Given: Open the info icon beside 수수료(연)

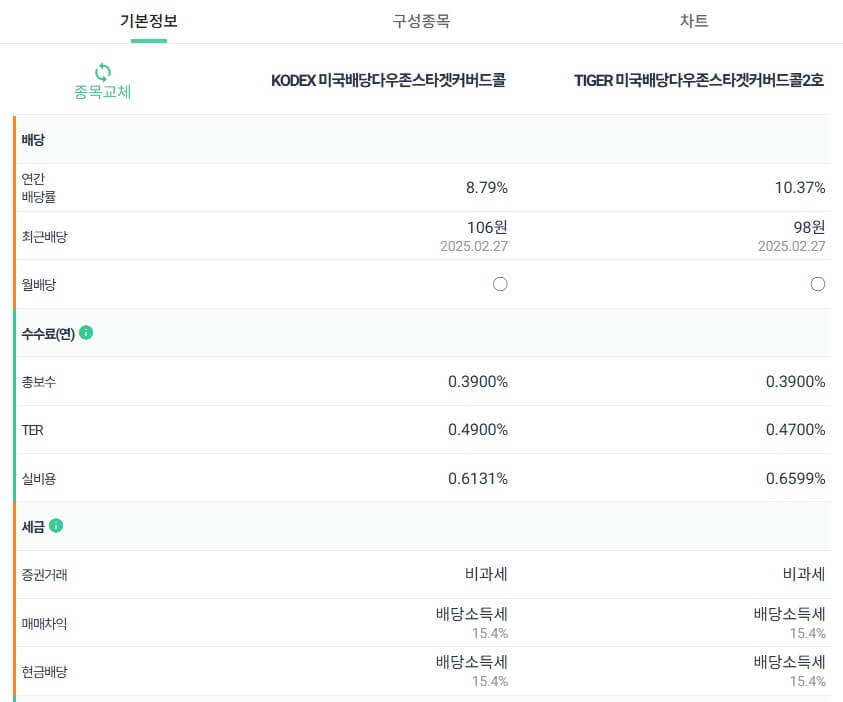Looking at the screenshot, I should tap(86, 333).
